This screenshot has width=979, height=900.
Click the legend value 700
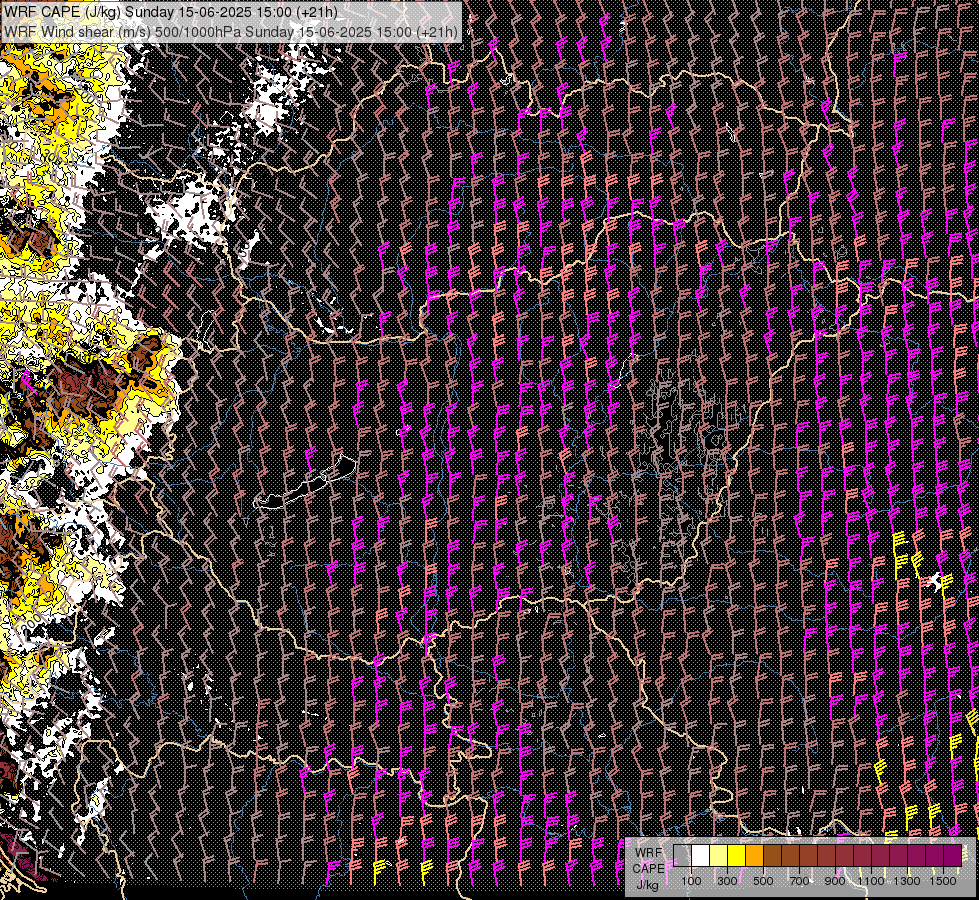click(799, 881)
